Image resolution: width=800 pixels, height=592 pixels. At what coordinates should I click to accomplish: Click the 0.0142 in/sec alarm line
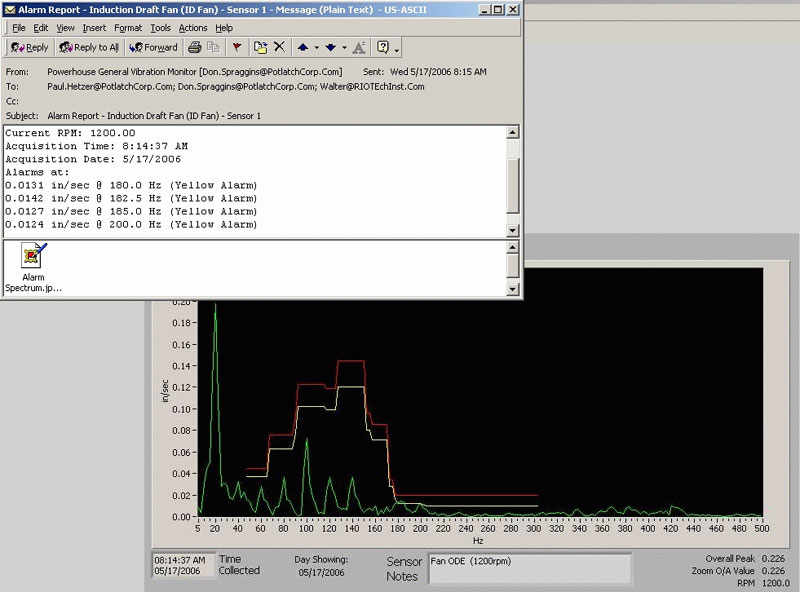131,199
